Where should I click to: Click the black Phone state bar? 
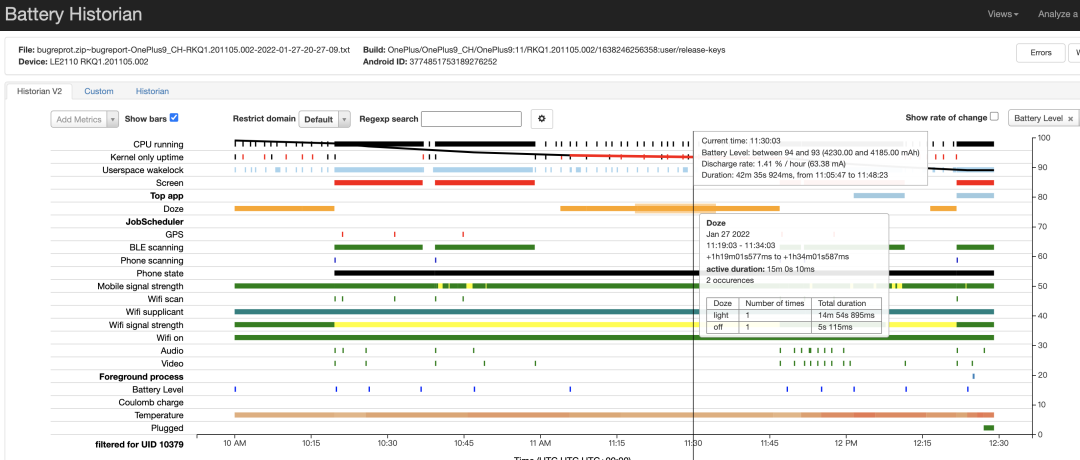click(500, 273)
